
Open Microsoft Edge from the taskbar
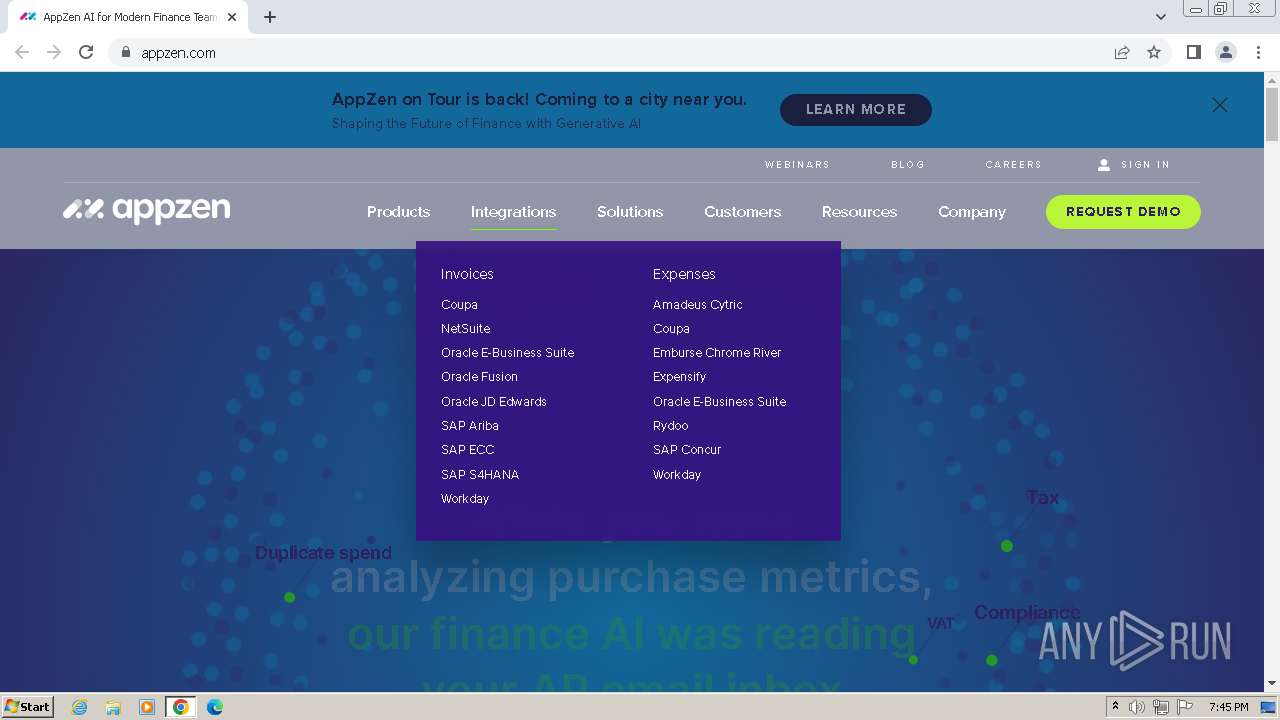[x=215, y=707]
